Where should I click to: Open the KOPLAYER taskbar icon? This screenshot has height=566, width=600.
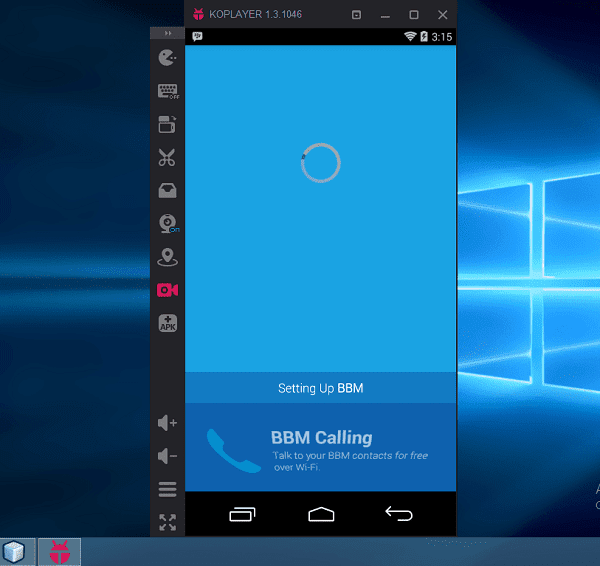coord(60,551)
